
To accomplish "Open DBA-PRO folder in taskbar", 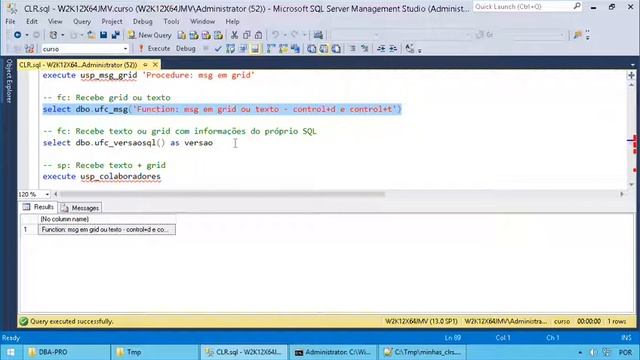I will point(66,352).
